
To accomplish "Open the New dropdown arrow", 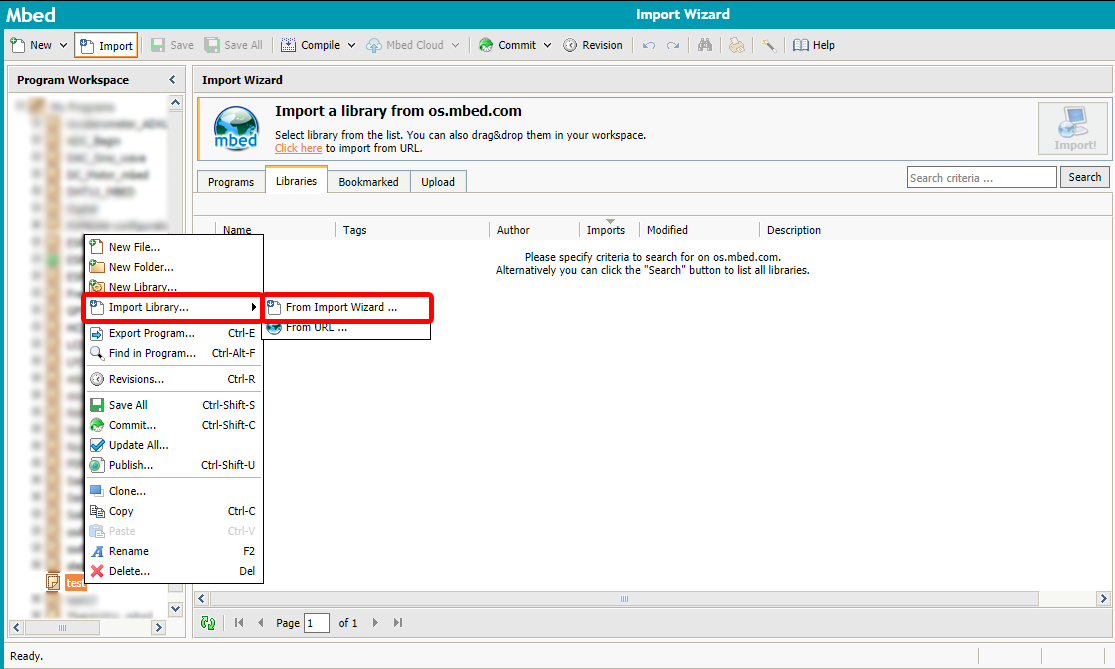I will 63,45.
